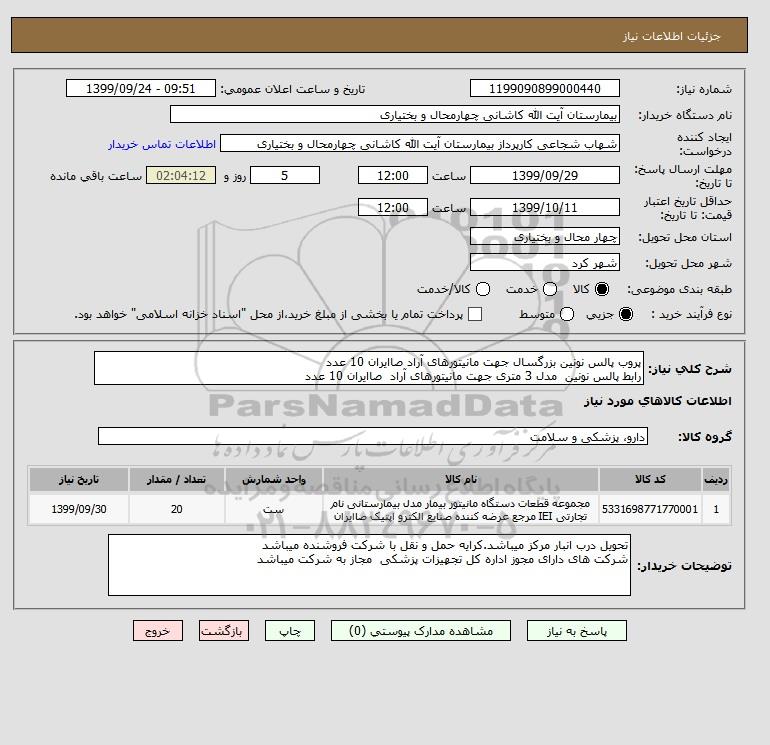The image size is (770, 745).
Task: Open the اطلاعات تماس خریدار link
Action: pyautogui.click(x=162, y=144)
